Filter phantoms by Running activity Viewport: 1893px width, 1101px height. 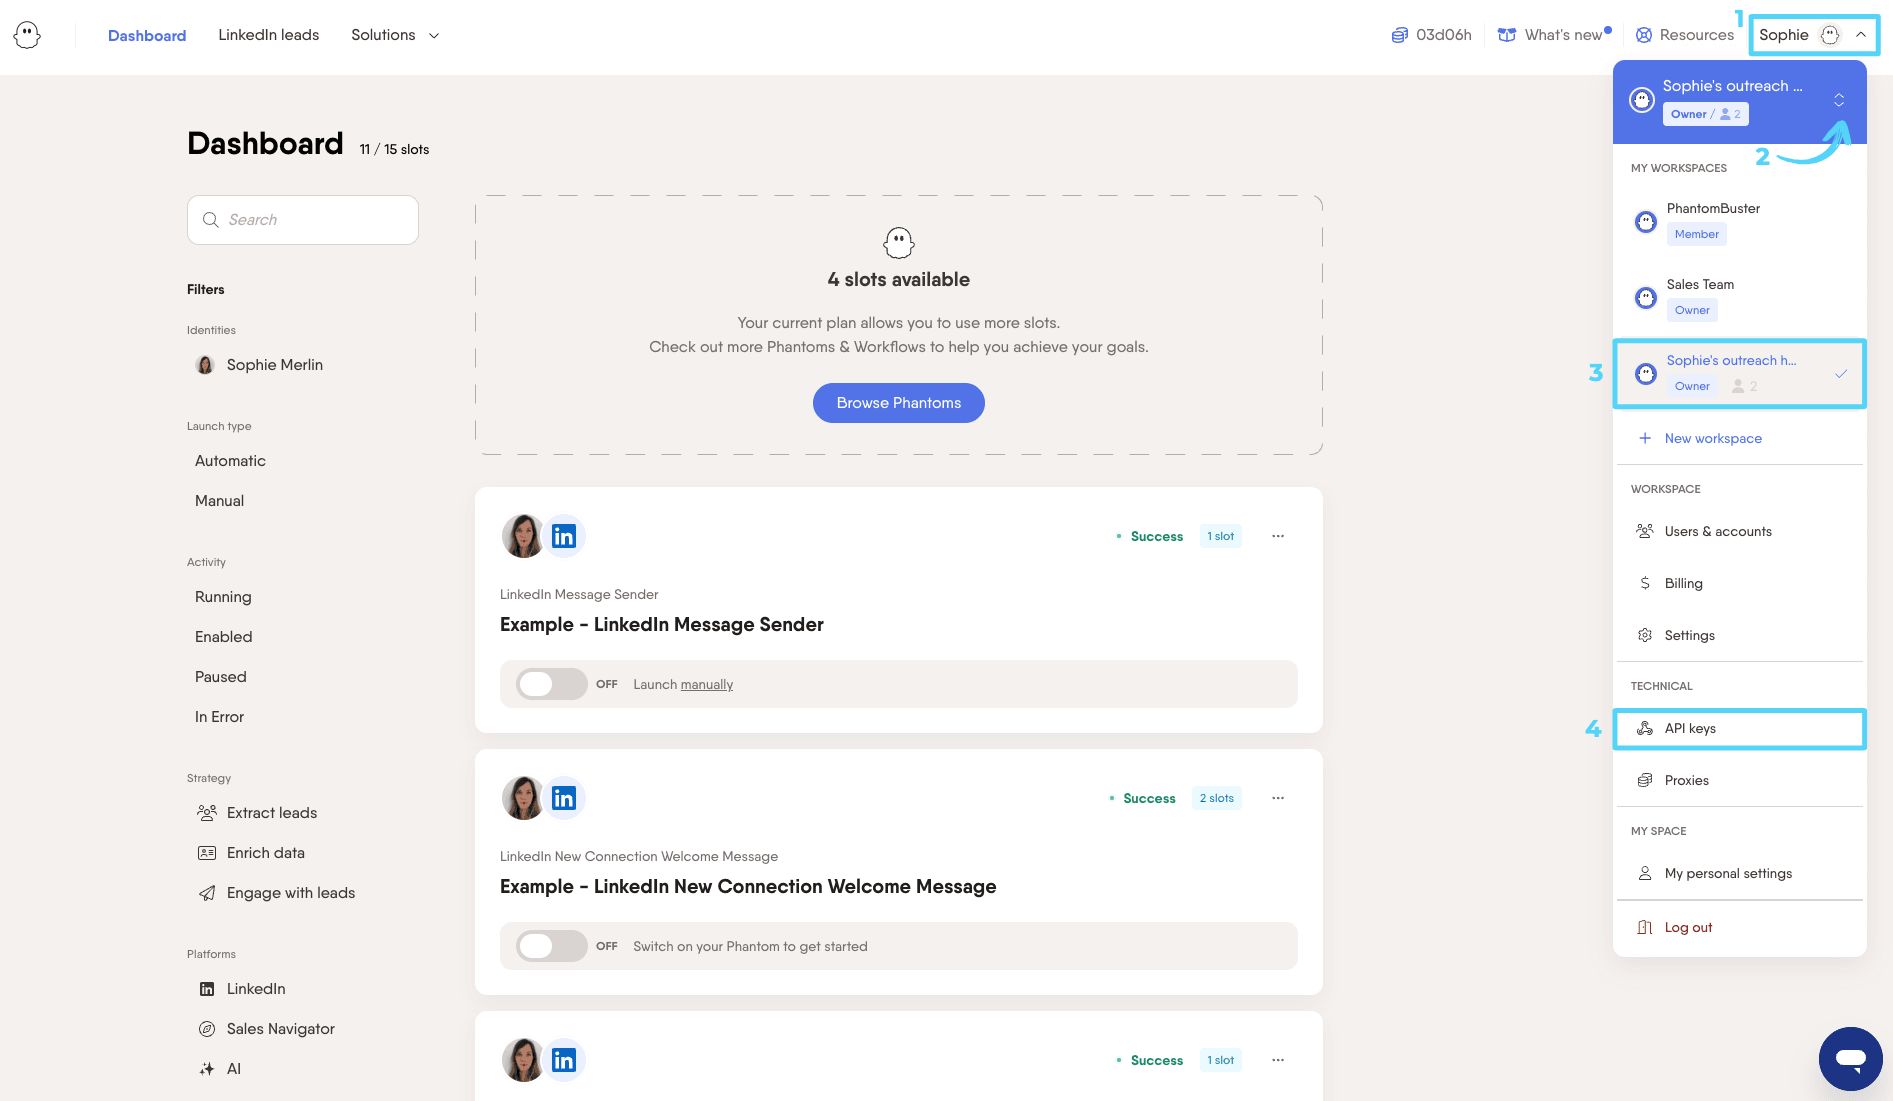tap(223, 597)
